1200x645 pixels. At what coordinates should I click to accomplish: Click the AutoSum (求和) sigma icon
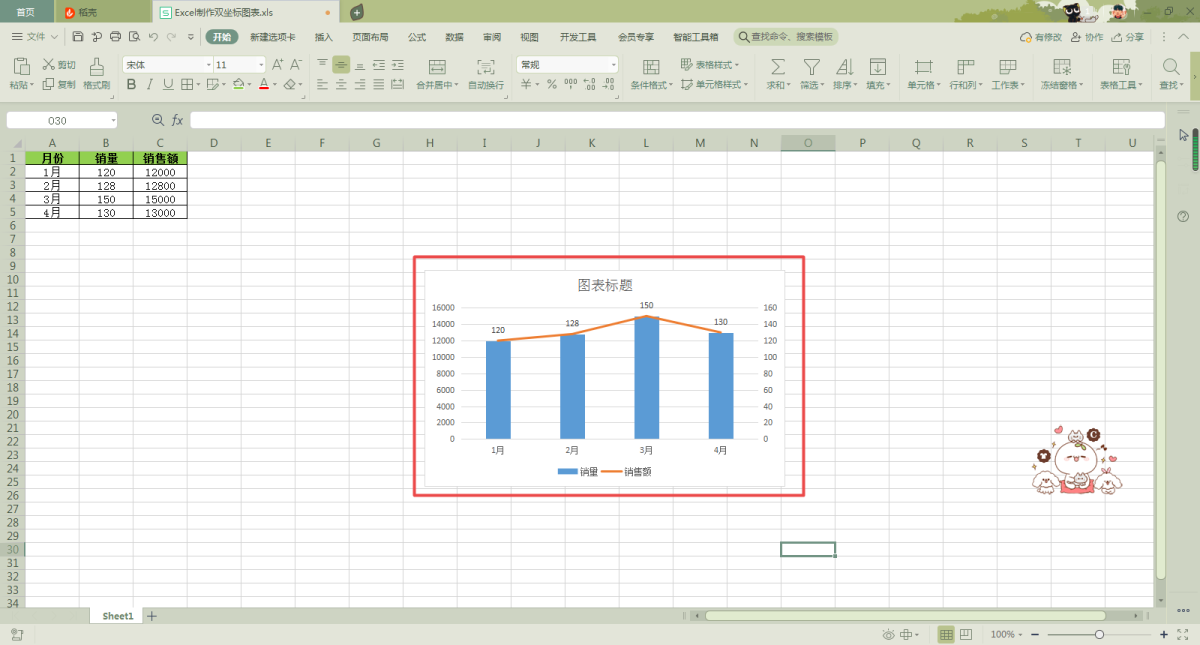777,67
